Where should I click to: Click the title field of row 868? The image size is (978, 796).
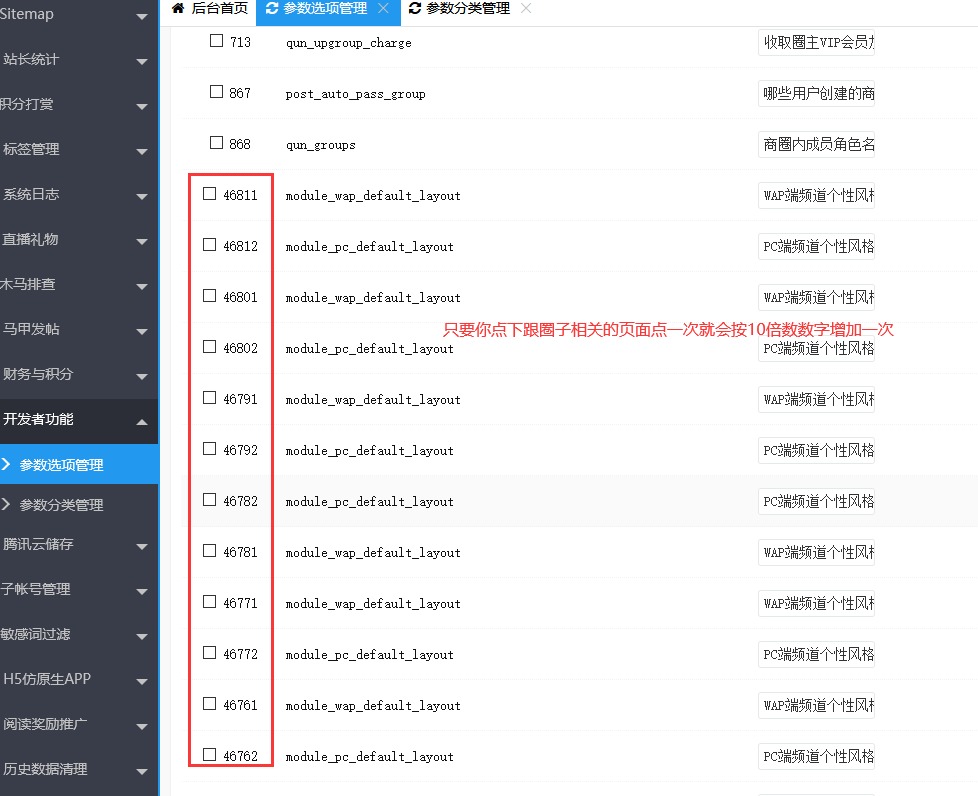coord(816,145)
